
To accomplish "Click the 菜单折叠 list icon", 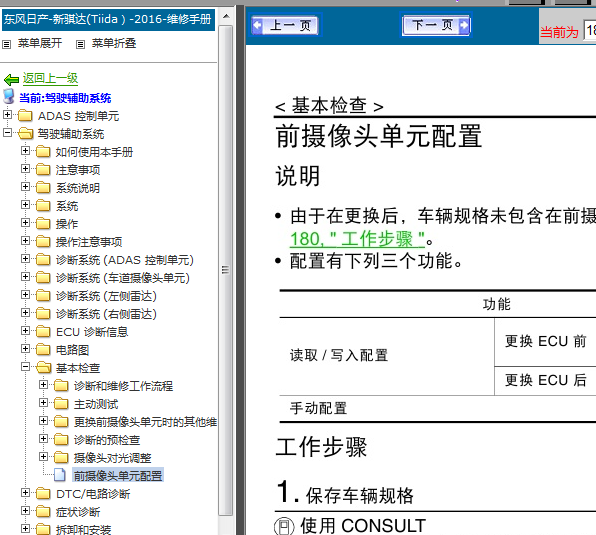I will pos(80,44).
